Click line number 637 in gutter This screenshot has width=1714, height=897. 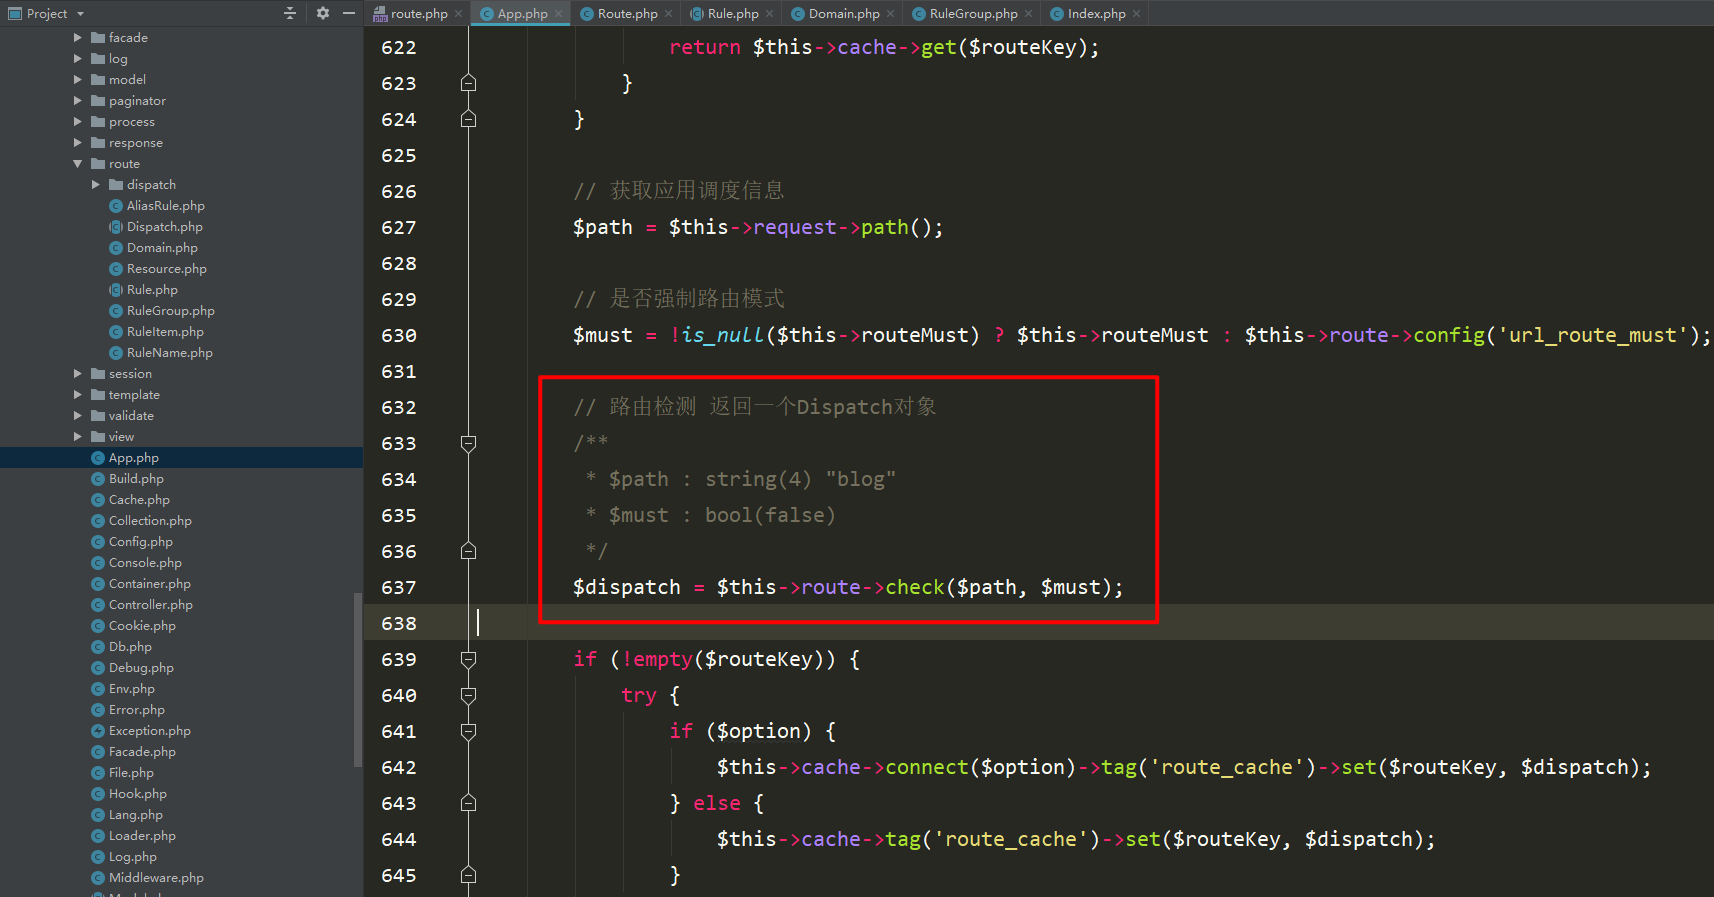398,587
